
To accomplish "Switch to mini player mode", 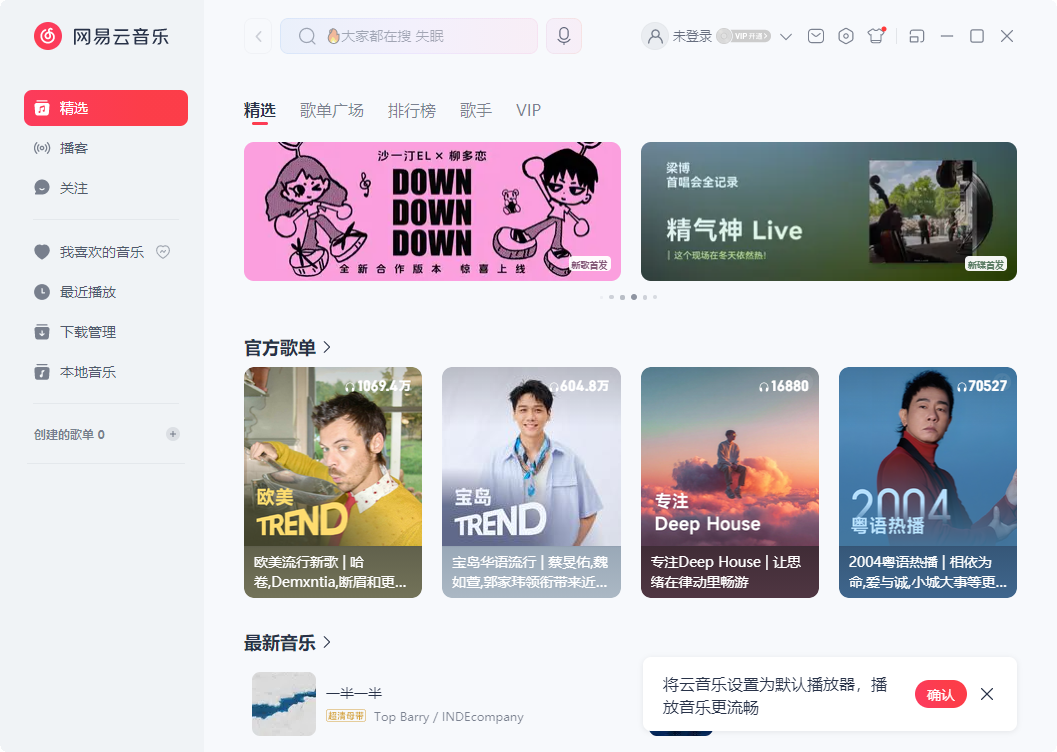I will [x=917, y=35].
